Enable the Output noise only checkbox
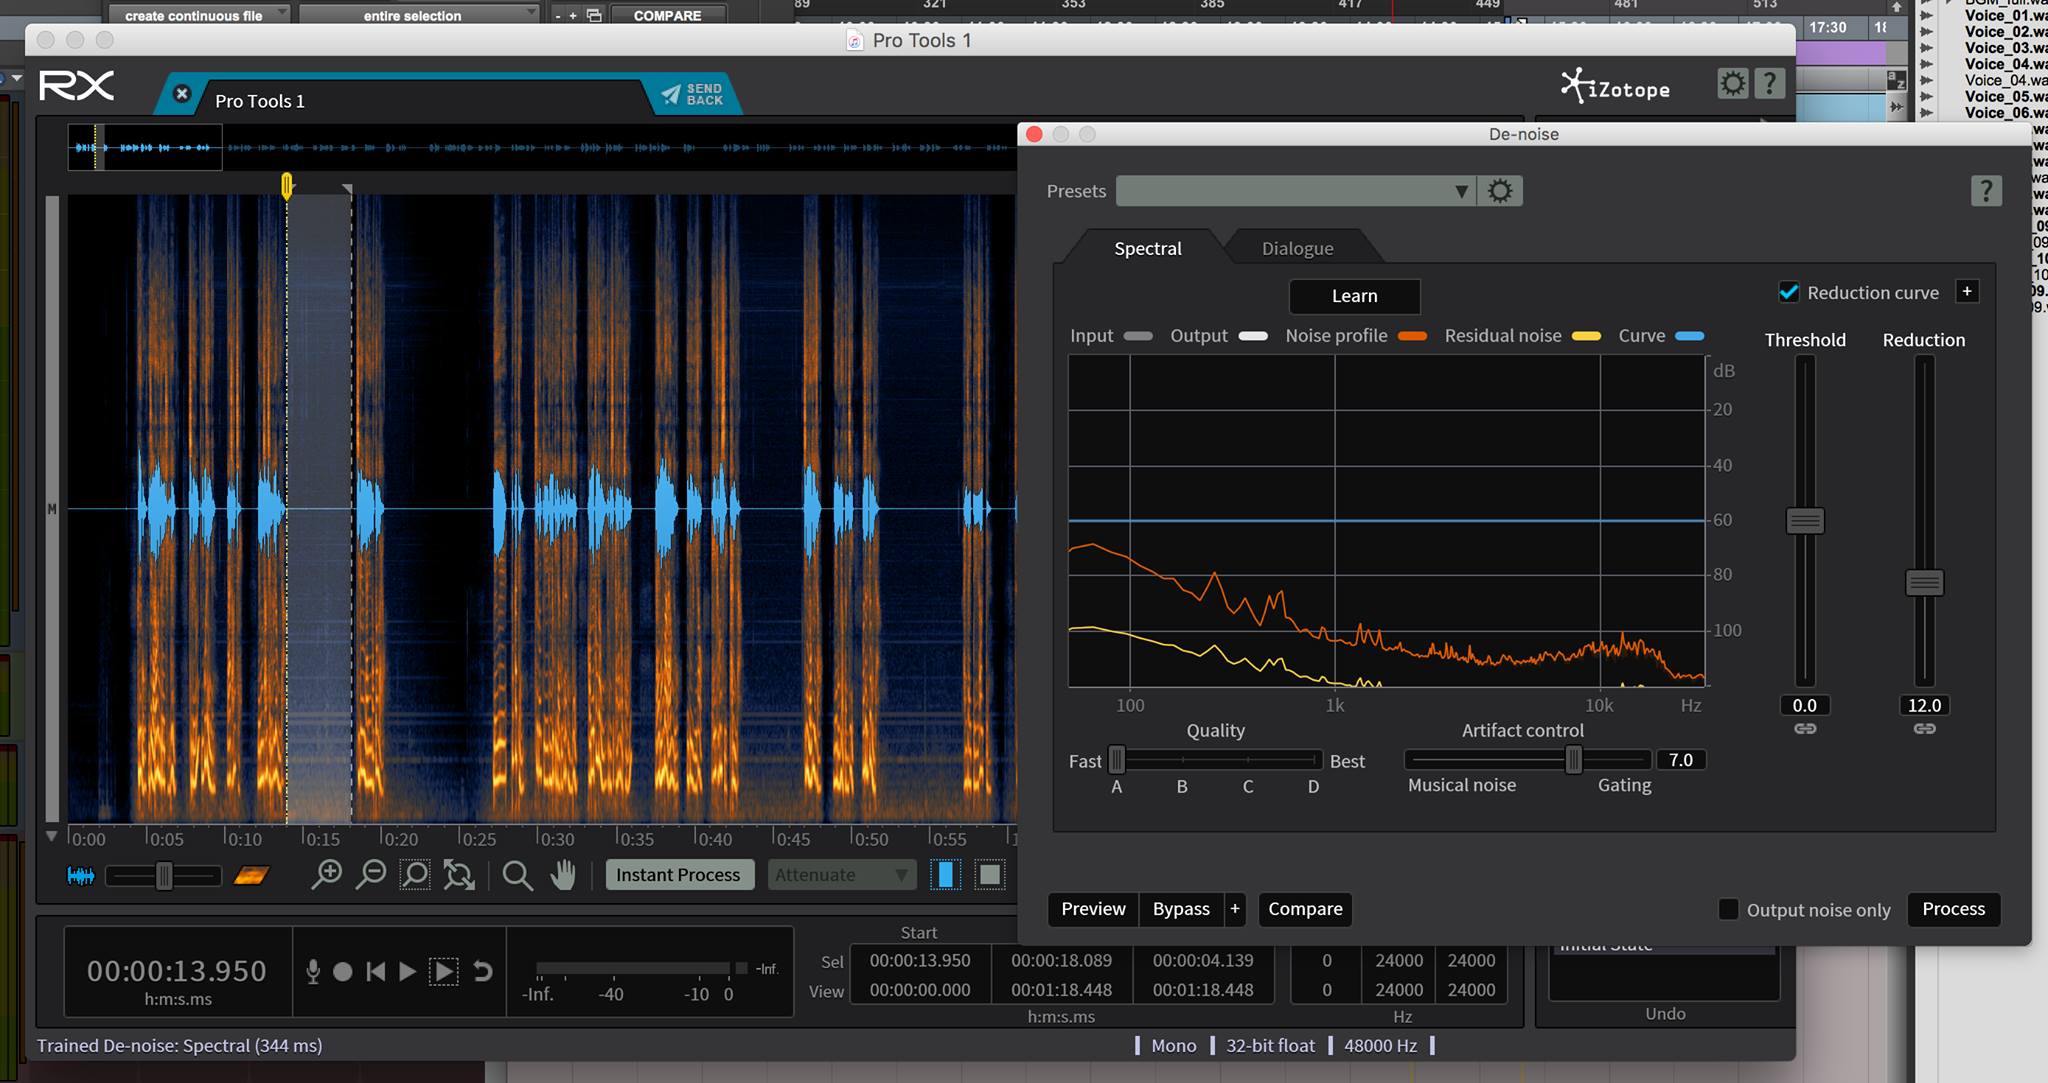This screenshot has width=2048, height=1083. [x=1728, y=909]
